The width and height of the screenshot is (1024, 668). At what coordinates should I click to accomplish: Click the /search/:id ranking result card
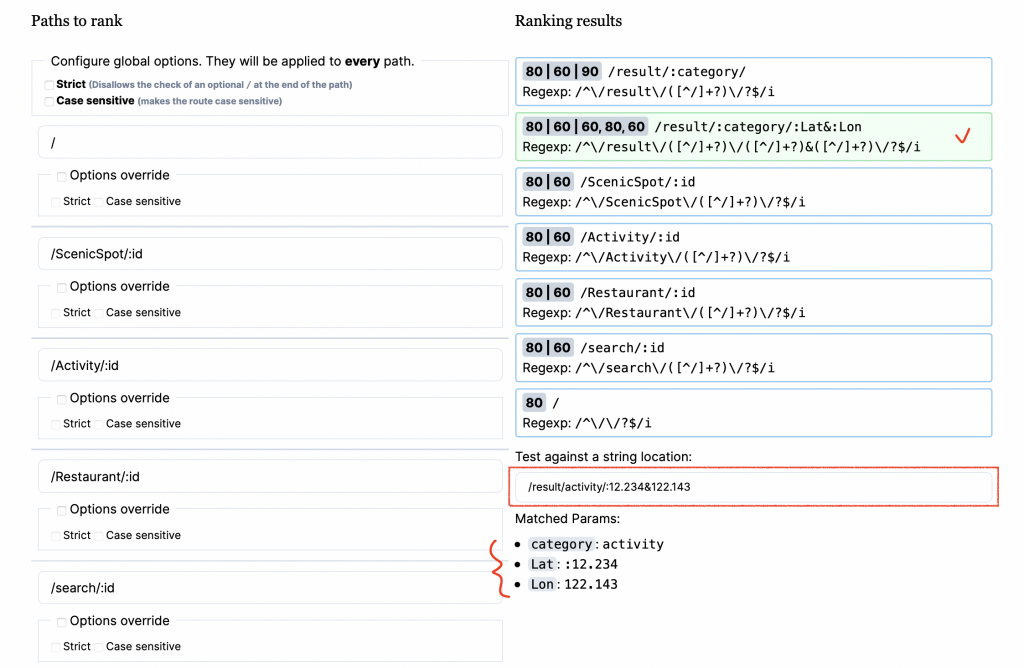click(753, 357)
